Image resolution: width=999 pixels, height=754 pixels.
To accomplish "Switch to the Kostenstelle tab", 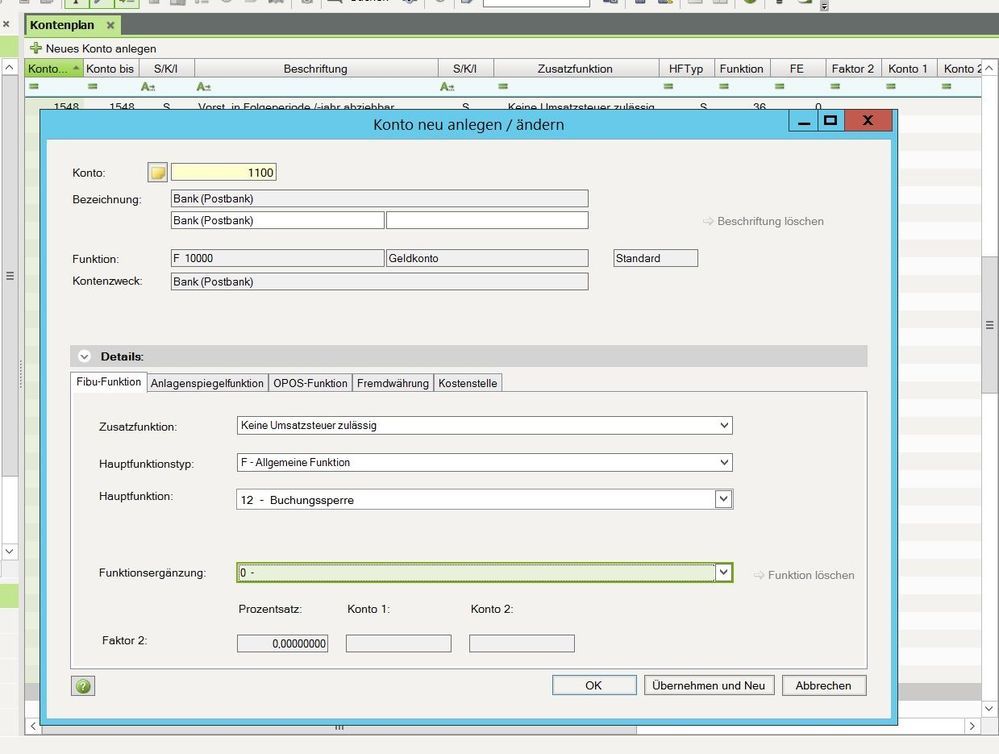I will pos(468,383).
